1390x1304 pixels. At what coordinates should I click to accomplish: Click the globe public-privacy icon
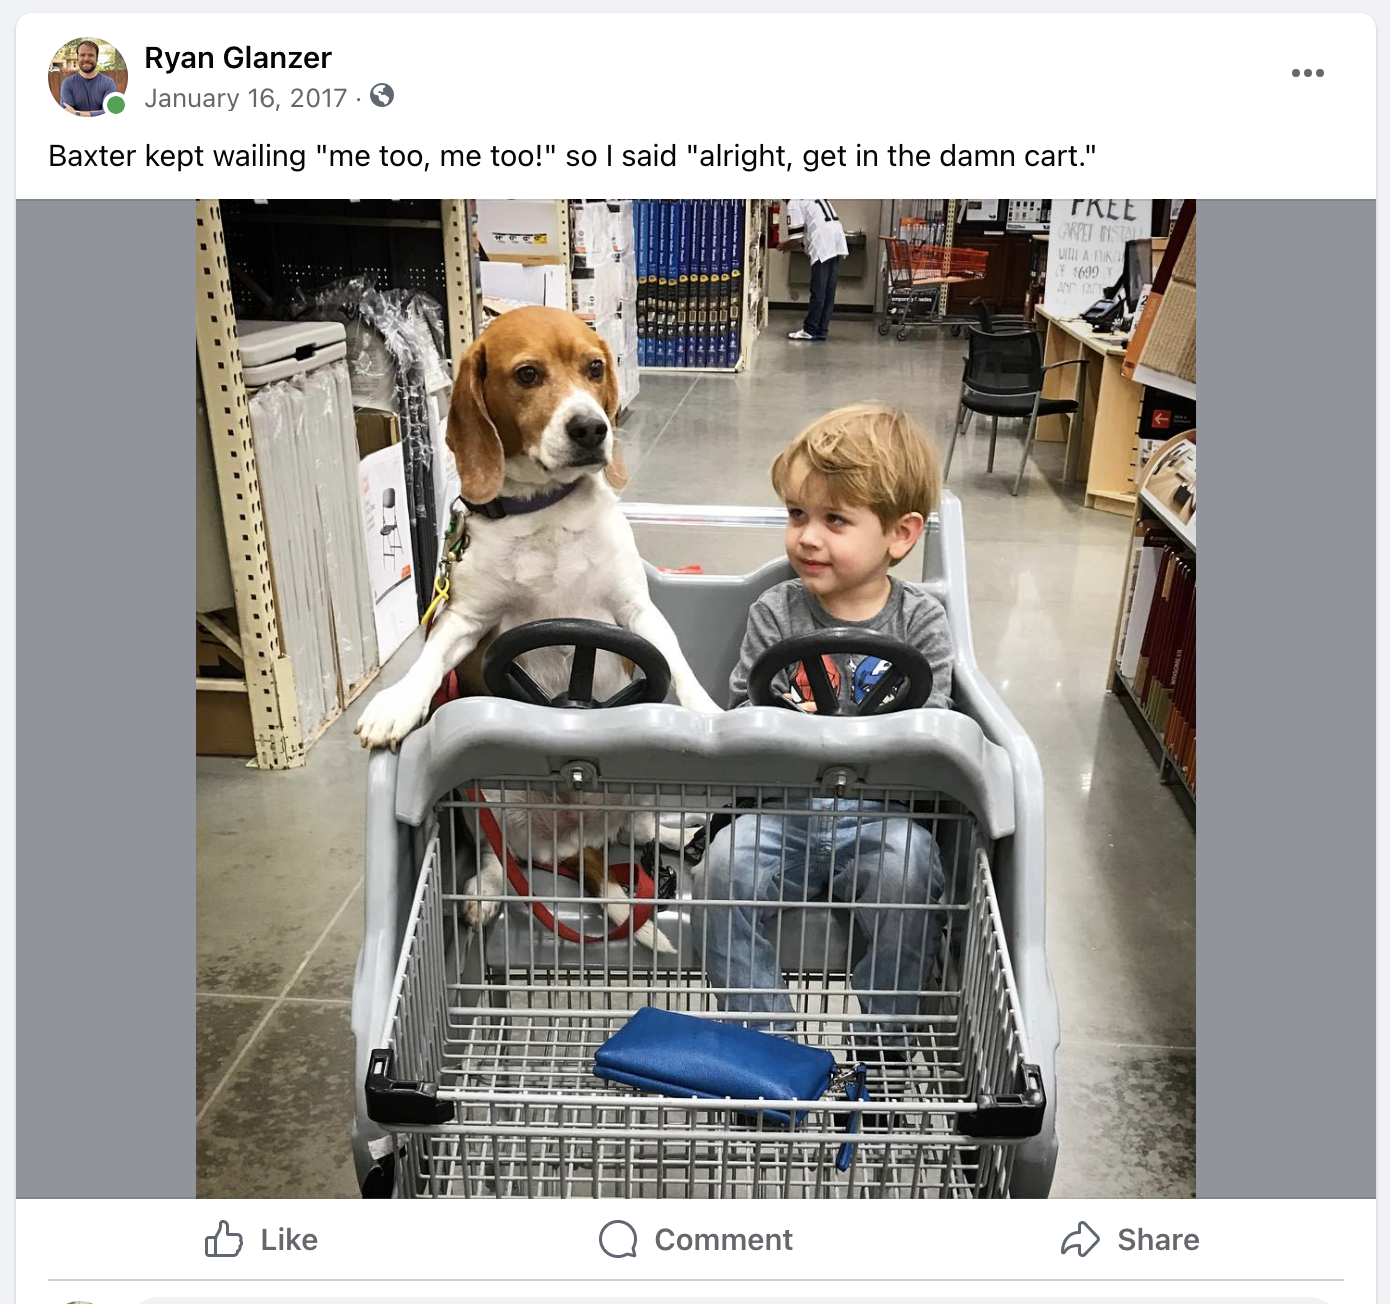pyautogui.click(x=382, y=96)
